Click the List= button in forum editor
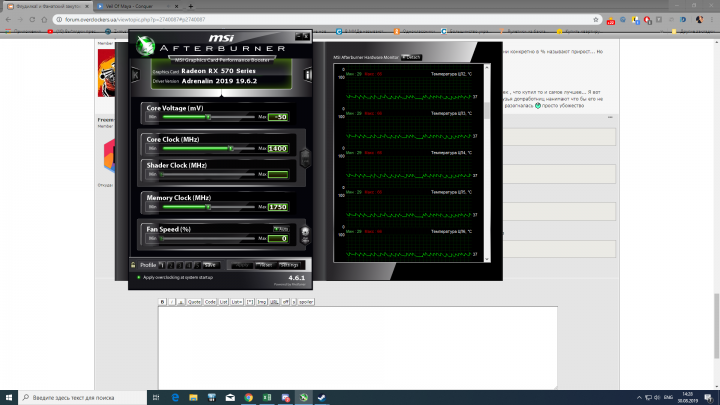 (236, 302)
